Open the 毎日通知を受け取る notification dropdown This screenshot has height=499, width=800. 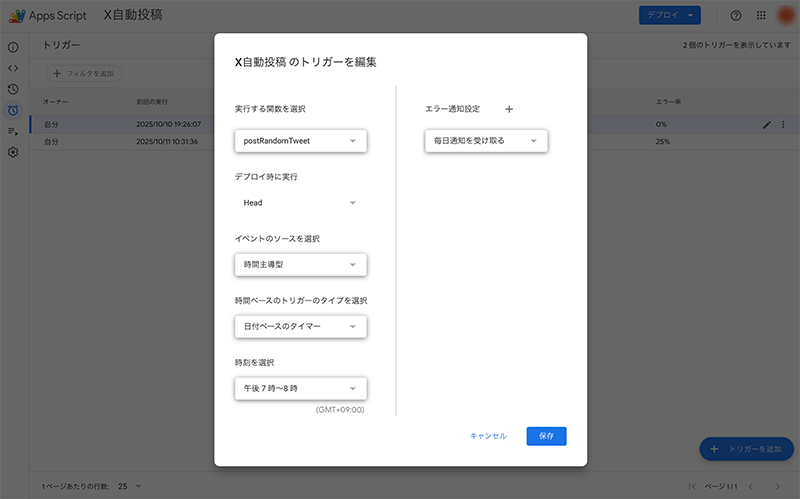tap(486, 141)
